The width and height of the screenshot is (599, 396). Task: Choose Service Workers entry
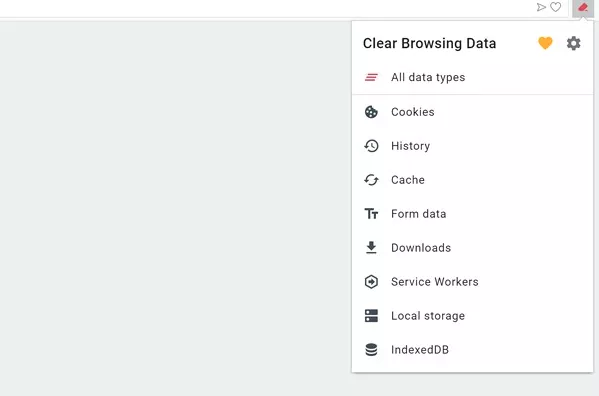pyautogui.click(x=473, y=282)
